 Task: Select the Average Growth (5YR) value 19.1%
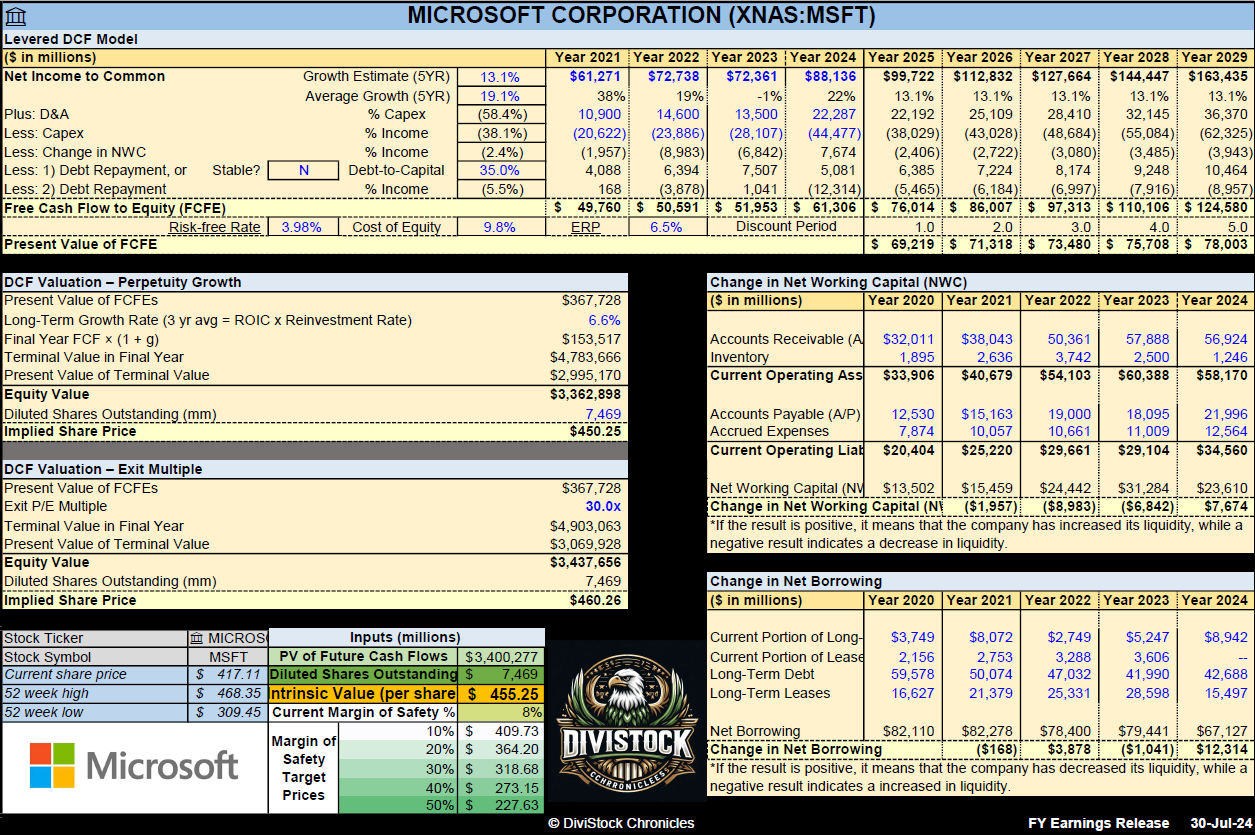pos(499,96)
